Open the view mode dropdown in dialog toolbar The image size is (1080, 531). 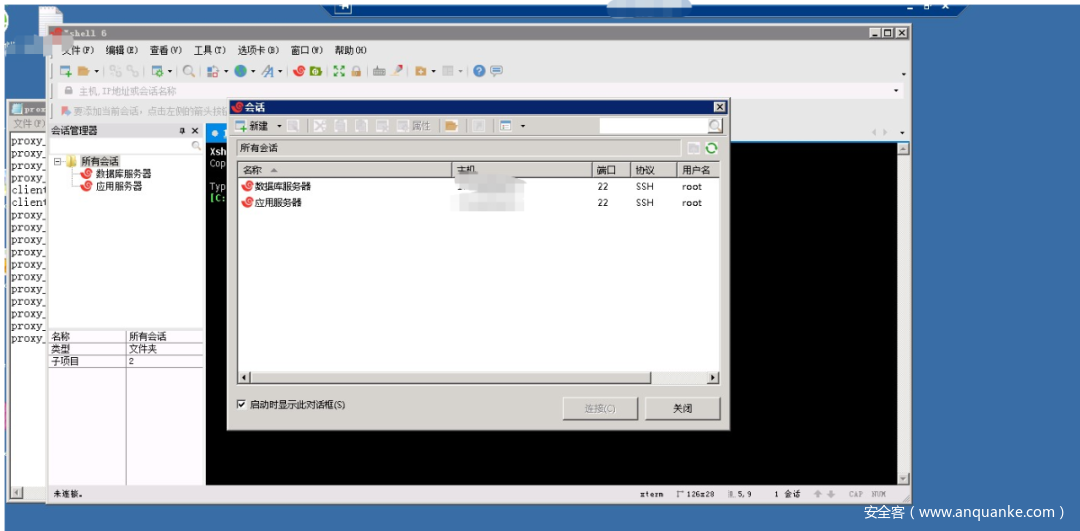pos(522,126)
